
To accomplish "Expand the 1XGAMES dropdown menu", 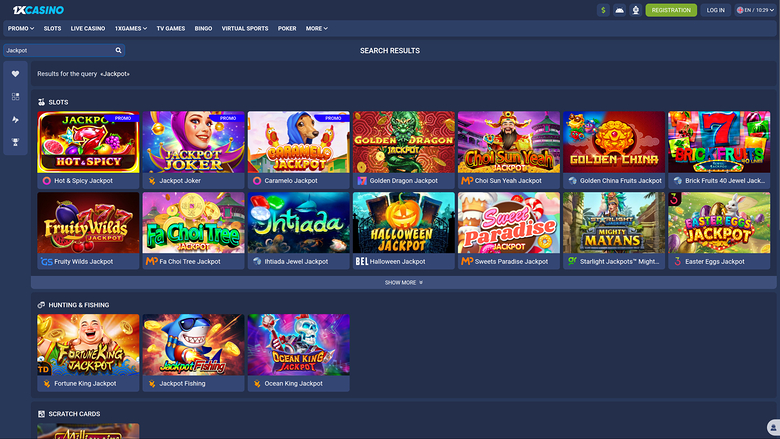I will tap(131, 29).
